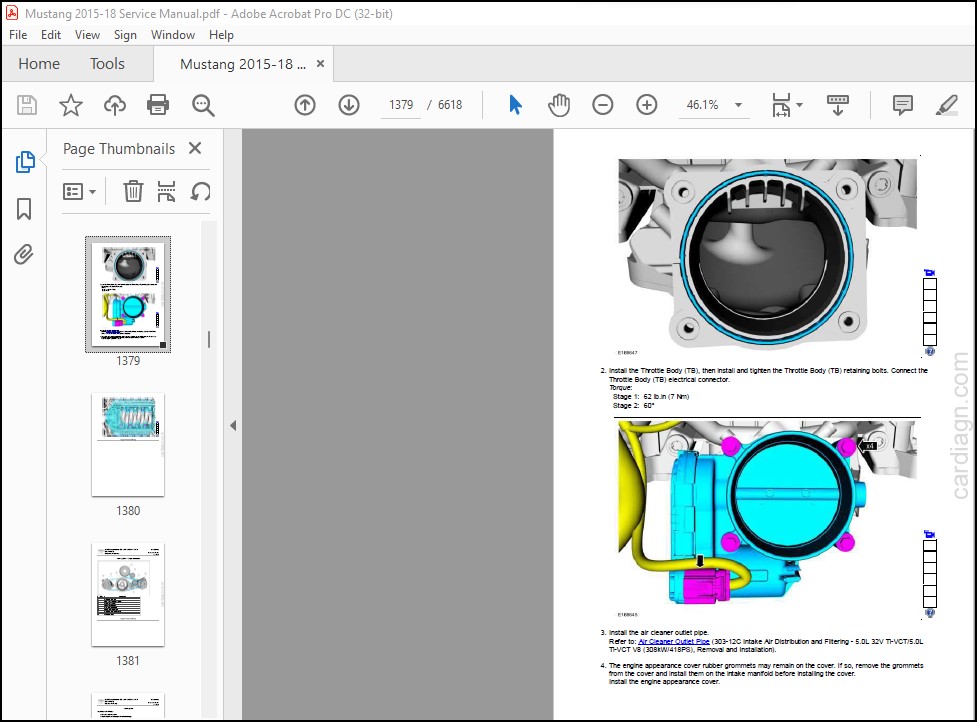Screen dimensions: 977x722
Task: Click the video icon beside the blue throttle body illustration
Action: tap(930, 534)
